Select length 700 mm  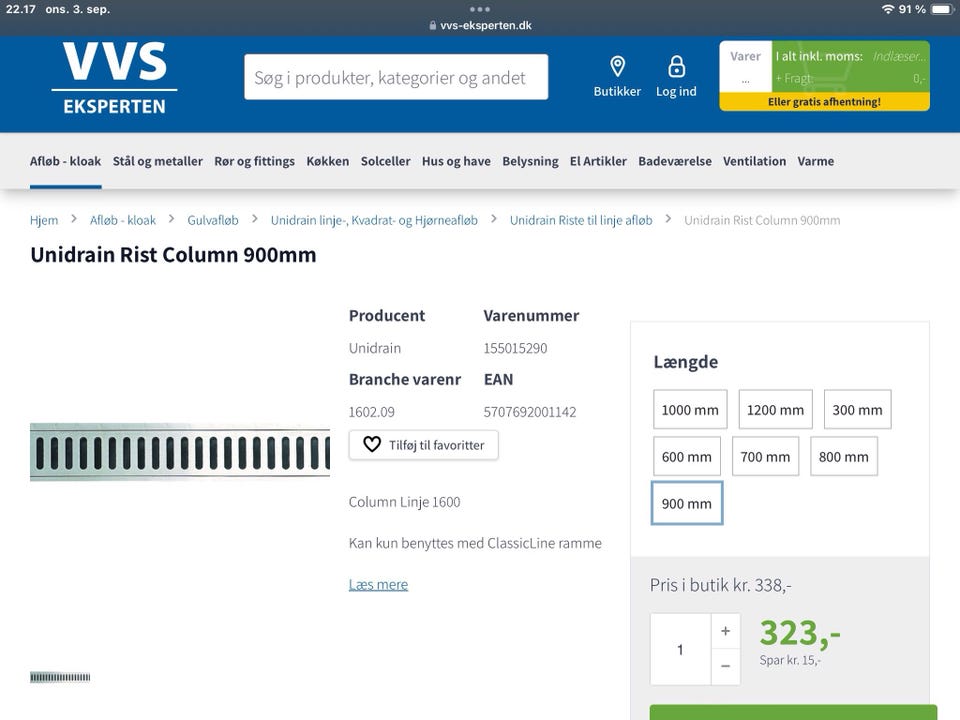(x=765, y=457)
